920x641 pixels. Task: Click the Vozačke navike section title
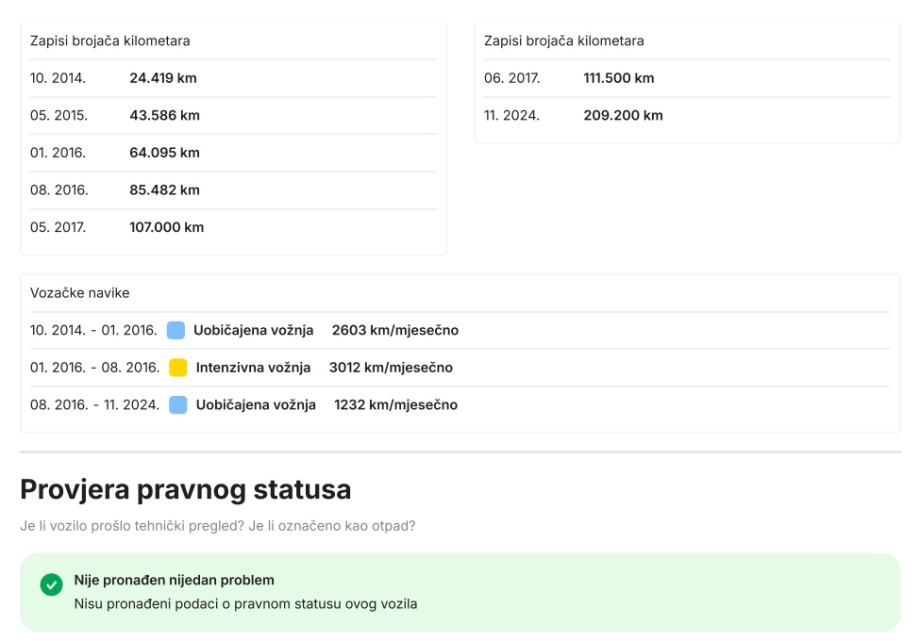[80, 293]
